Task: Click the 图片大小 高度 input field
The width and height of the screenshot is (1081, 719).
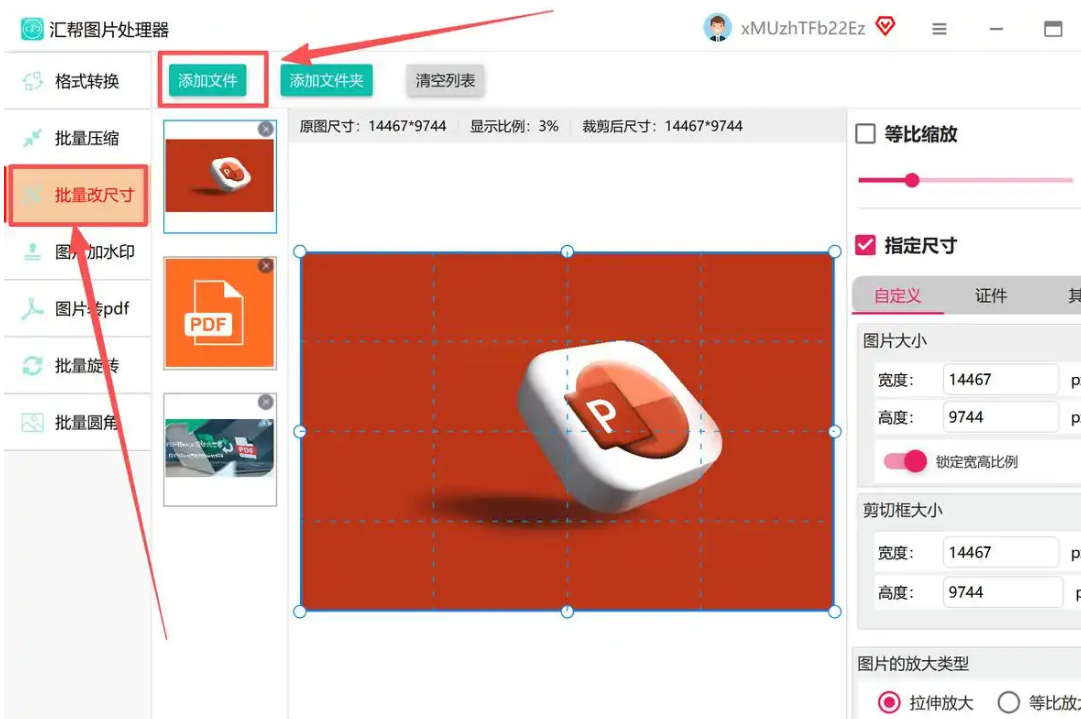Action: pyautogui.click(x=1000, y=417)
